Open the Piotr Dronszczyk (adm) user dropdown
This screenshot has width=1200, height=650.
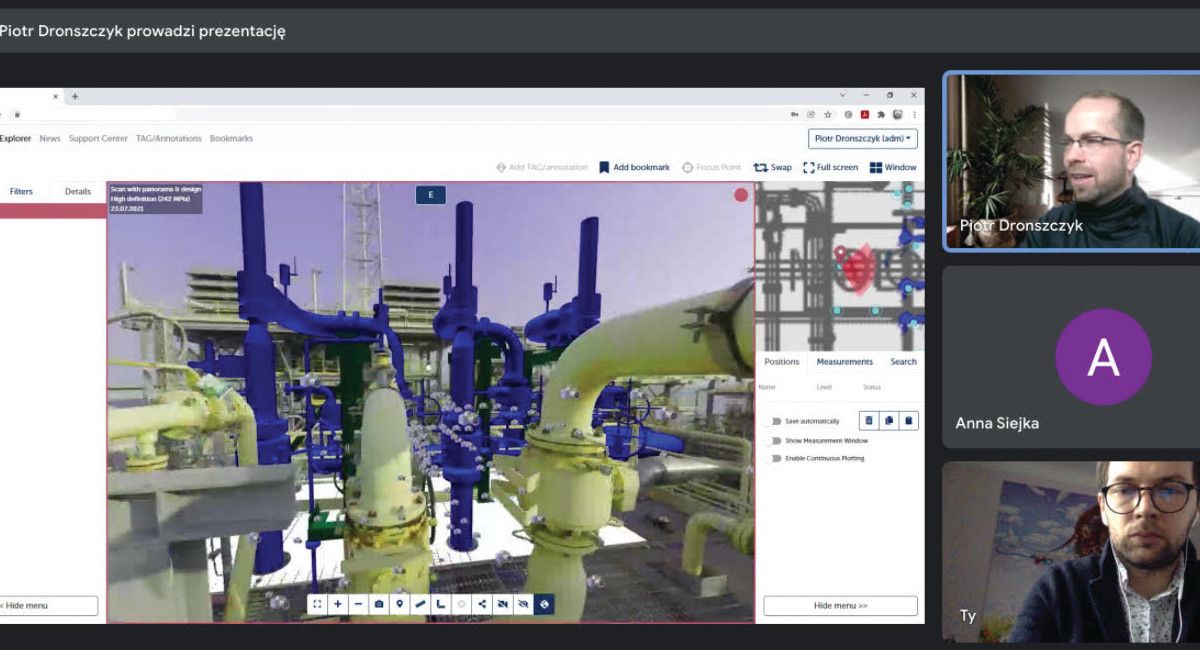(862, 139)
